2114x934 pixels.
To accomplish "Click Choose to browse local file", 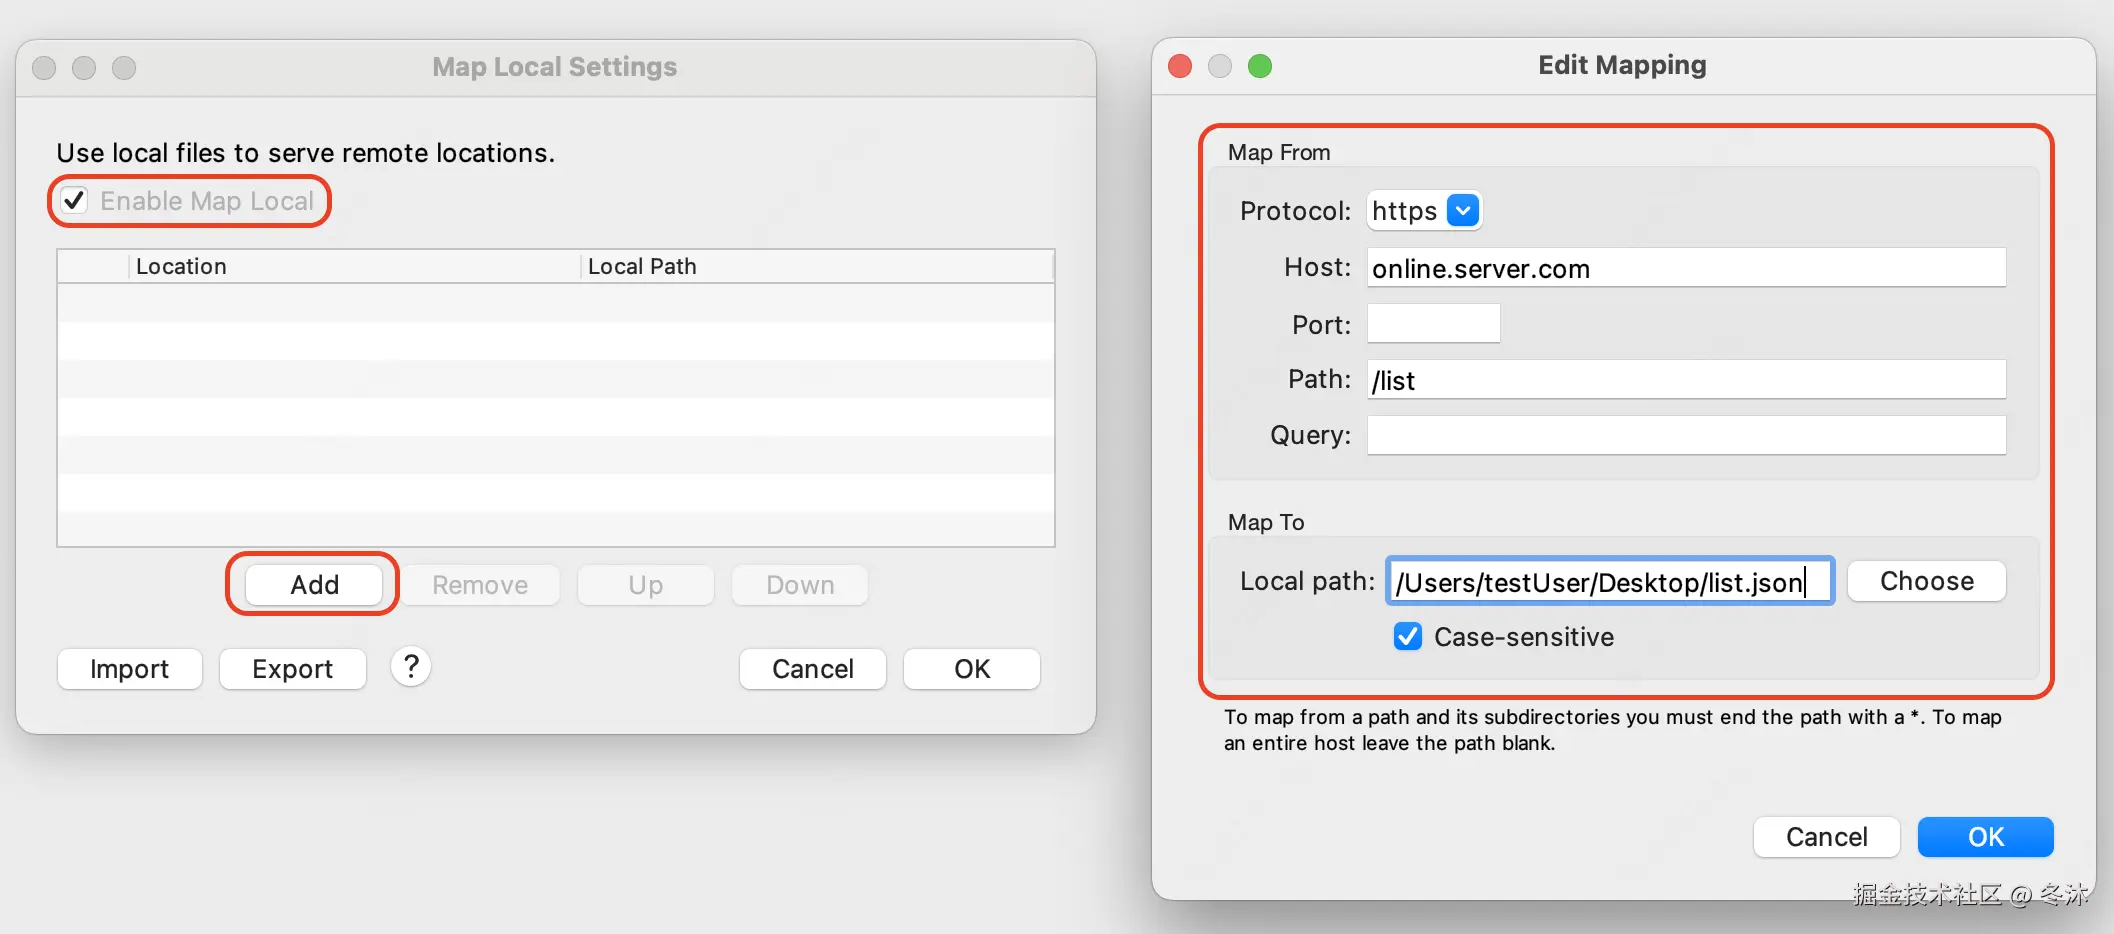I will (1926, 581).
